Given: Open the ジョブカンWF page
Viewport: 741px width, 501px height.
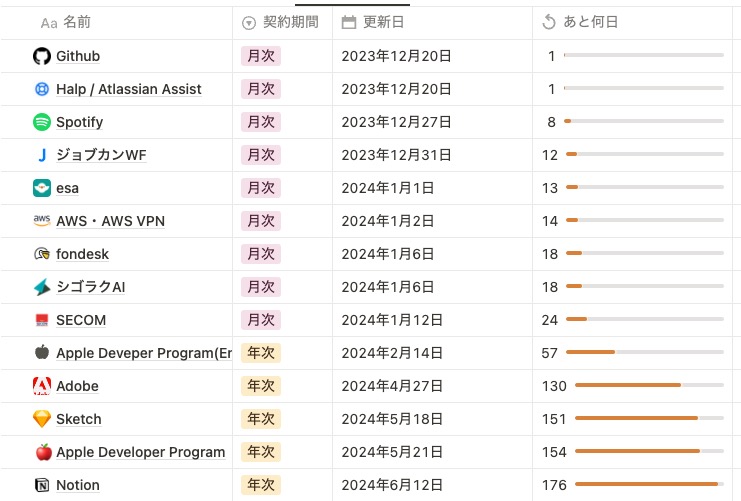Looking at the screenshot, I should tap(101, 155).
